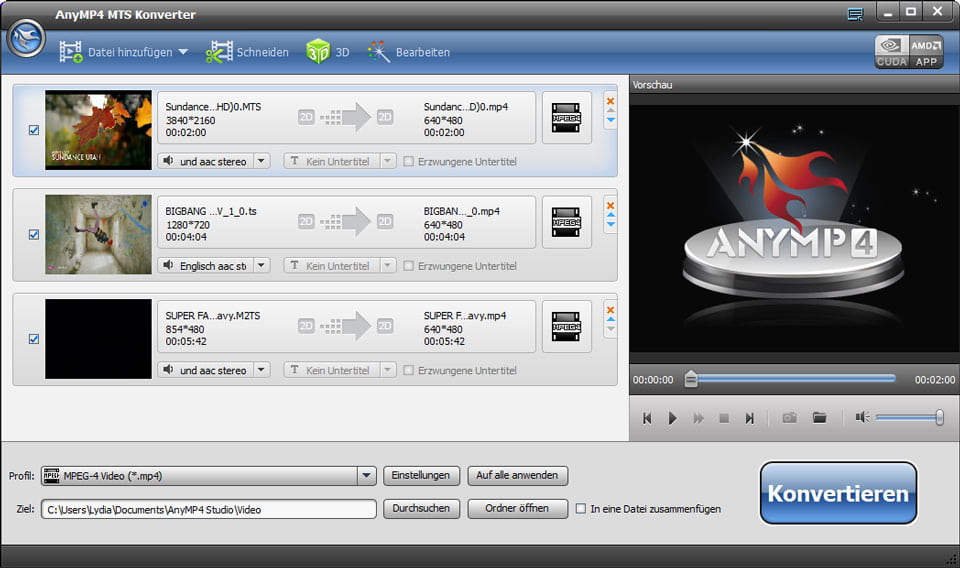Toggle NVIDIA CUDA acceleration icon
This screenshot has height=568, width=960.
point(891,51)
